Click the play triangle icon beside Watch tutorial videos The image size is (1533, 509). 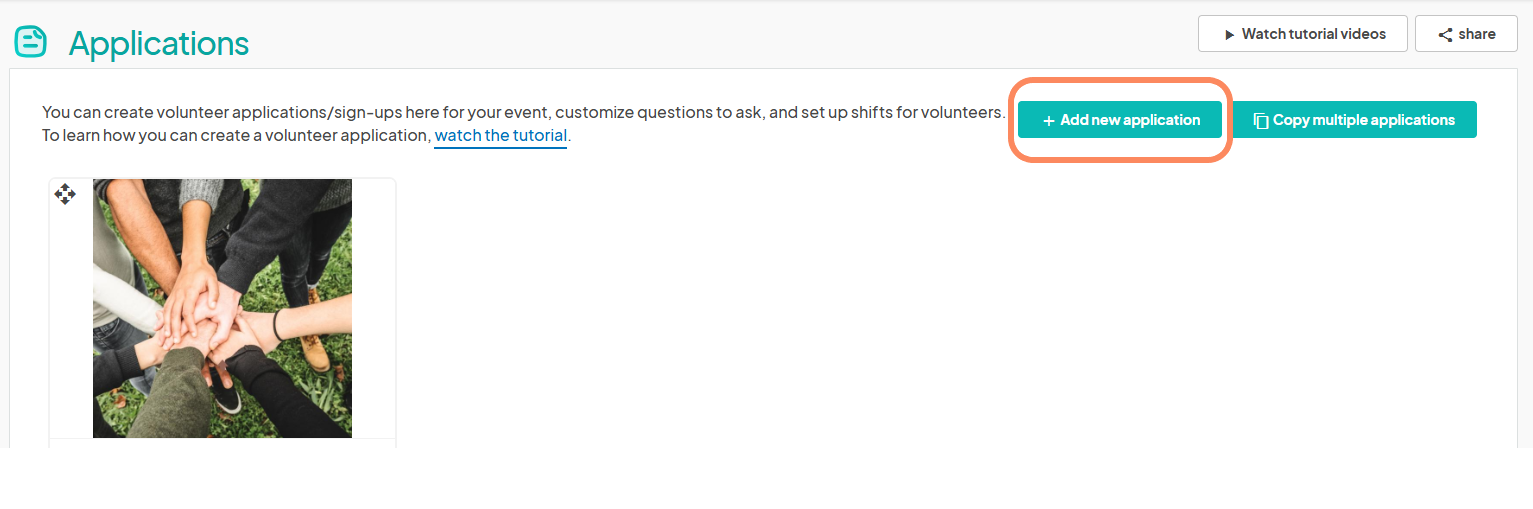[x=1229, y=35]
